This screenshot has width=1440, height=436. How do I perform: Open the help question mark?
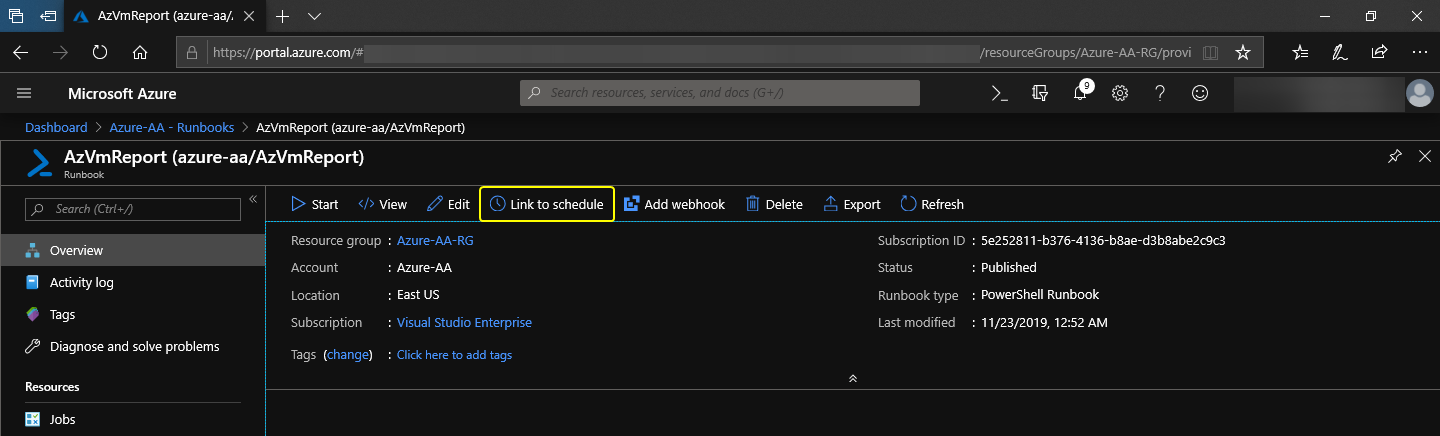click(1160, 93)
